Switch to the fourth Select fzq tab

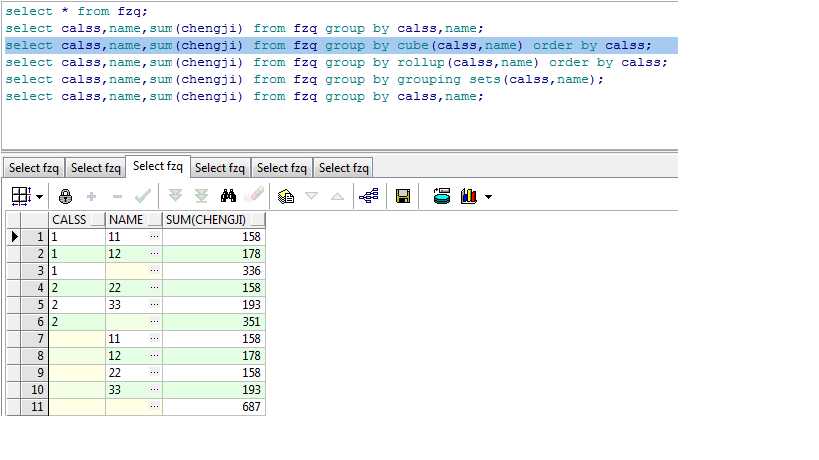tap(220, 168)
